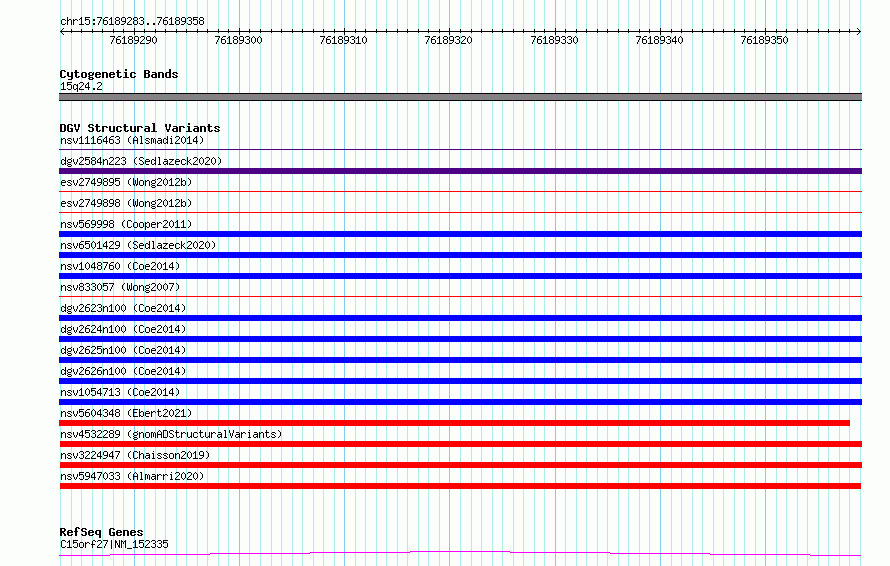
Task: Click the red bar under nsv4532289
Action: pyautogui.click(x=460, y=444)
